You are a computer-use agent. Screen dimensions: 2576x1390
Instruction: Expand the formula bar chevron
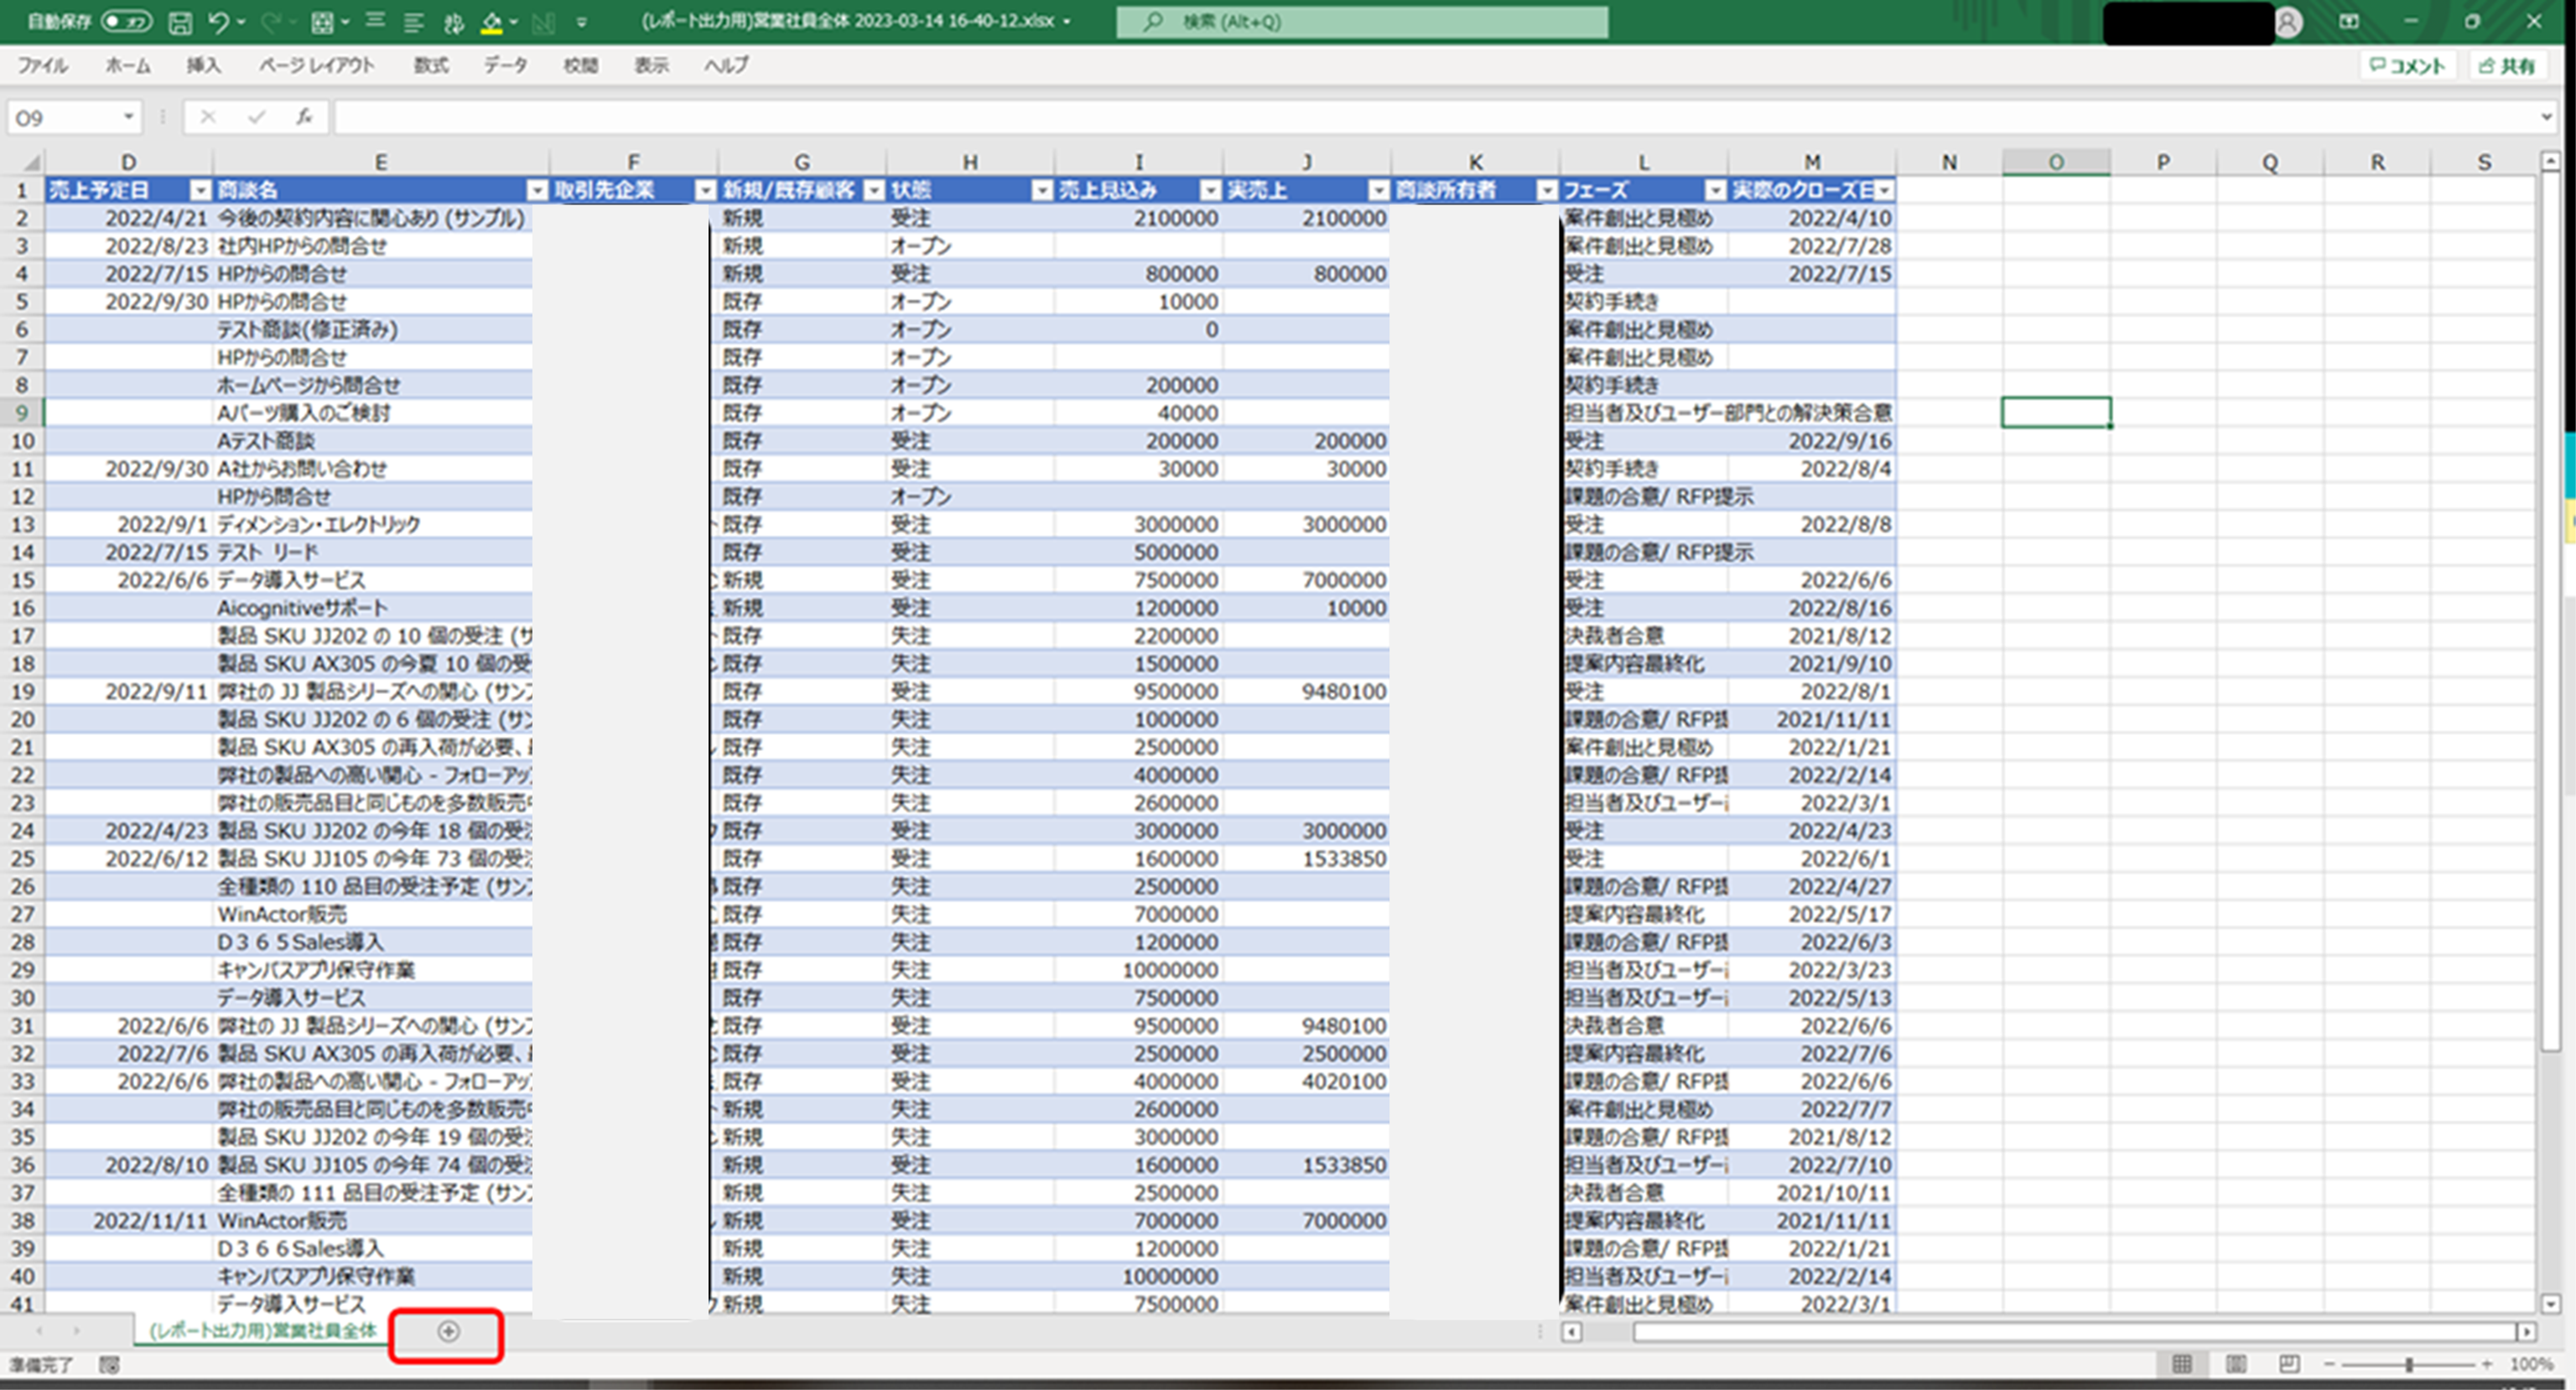tap(2547, 117)
